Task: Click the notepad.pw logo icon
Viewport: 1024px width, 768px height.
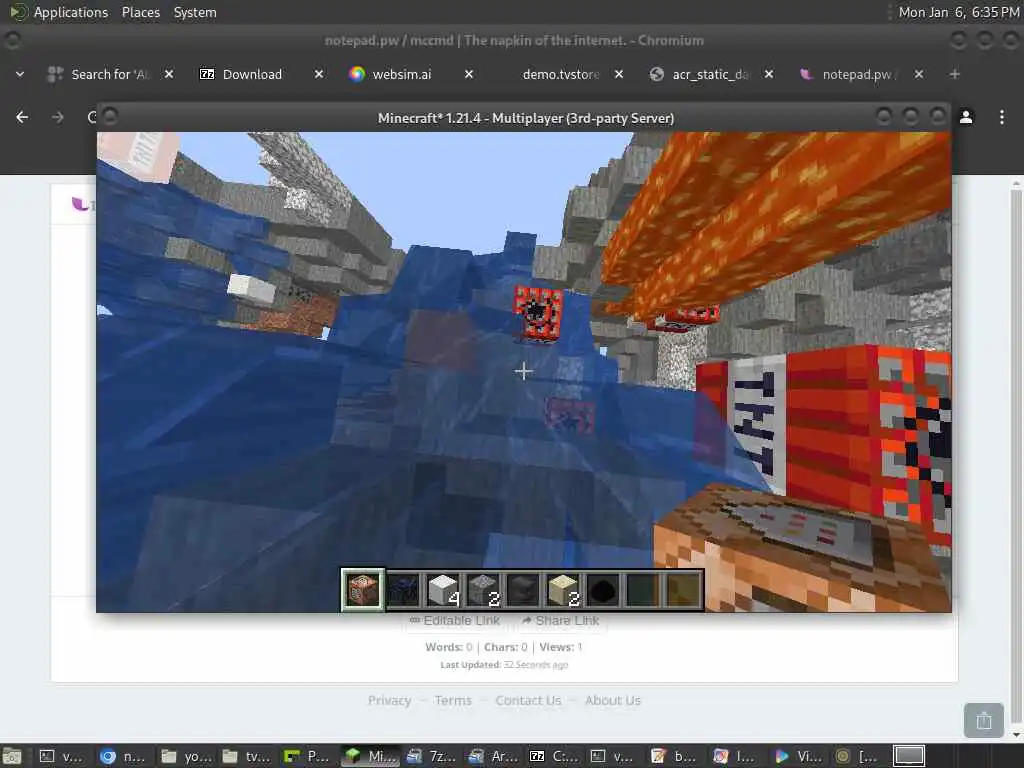Action: 80,204
